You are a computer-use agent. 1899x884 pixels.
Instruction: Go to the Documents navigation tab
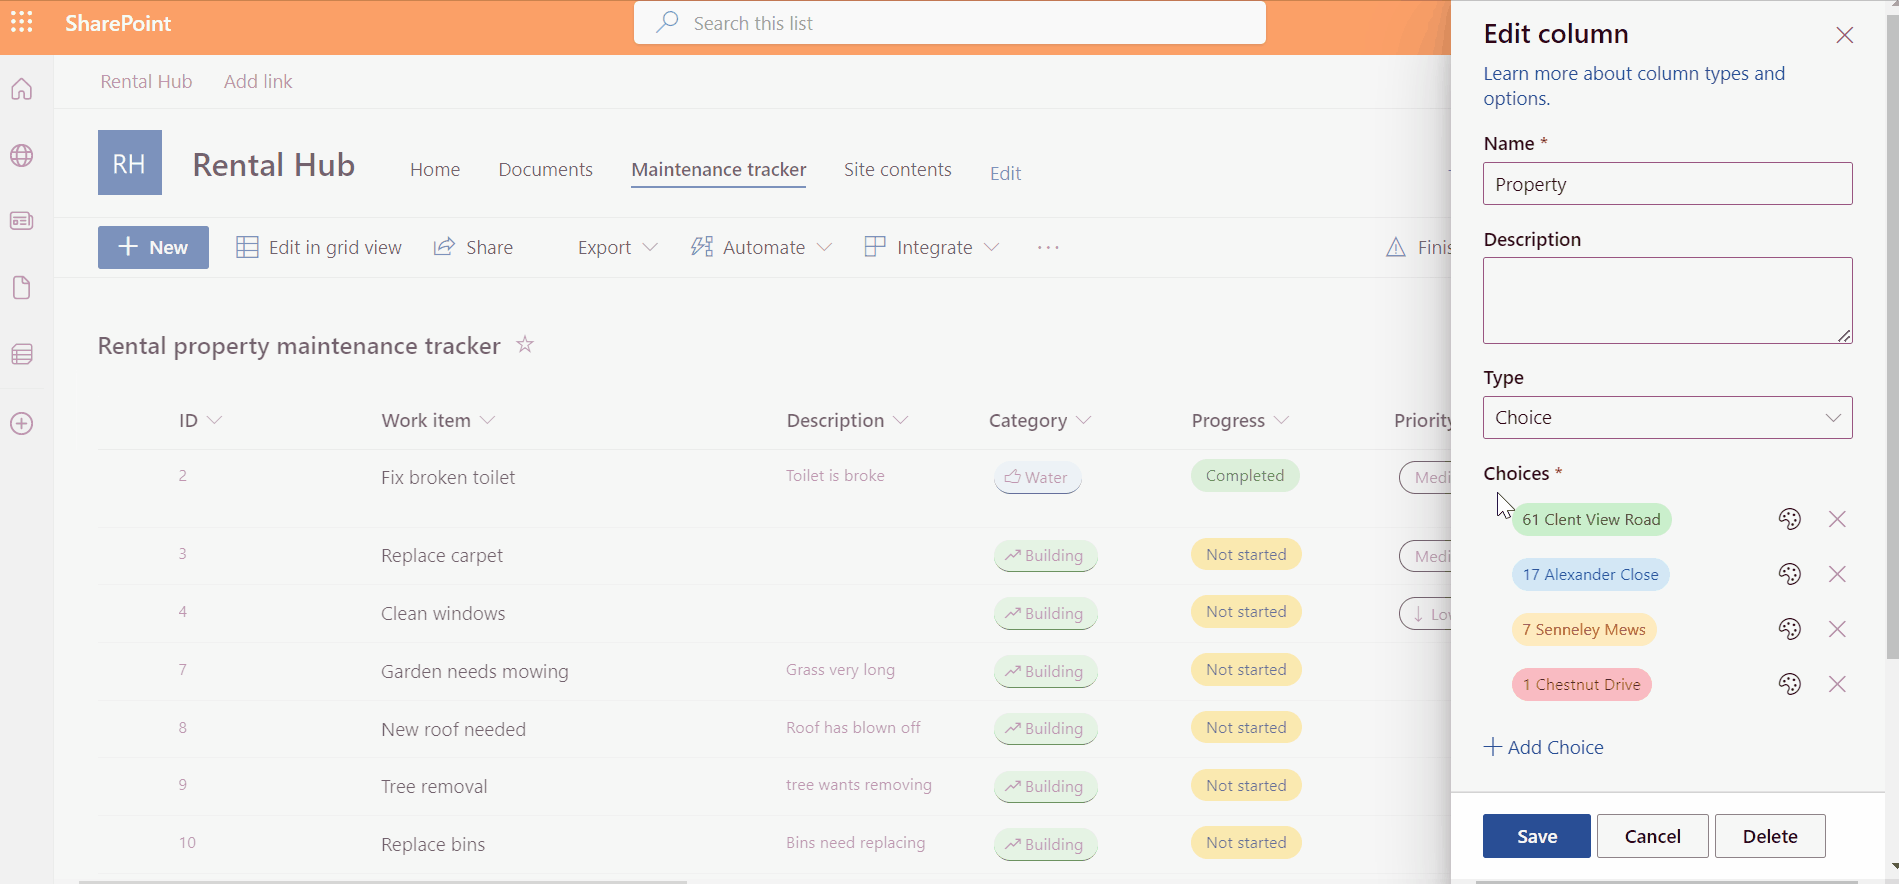coord(546,170)
